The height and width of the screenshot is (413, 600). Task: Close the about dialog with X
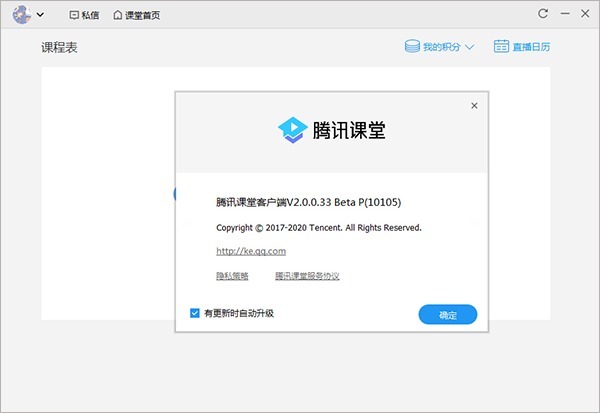(x=474, y=106)
